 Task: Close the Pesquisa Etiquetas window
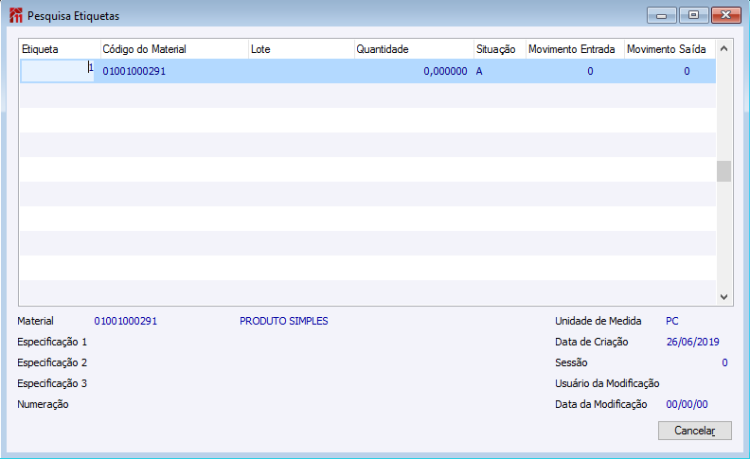726,15
